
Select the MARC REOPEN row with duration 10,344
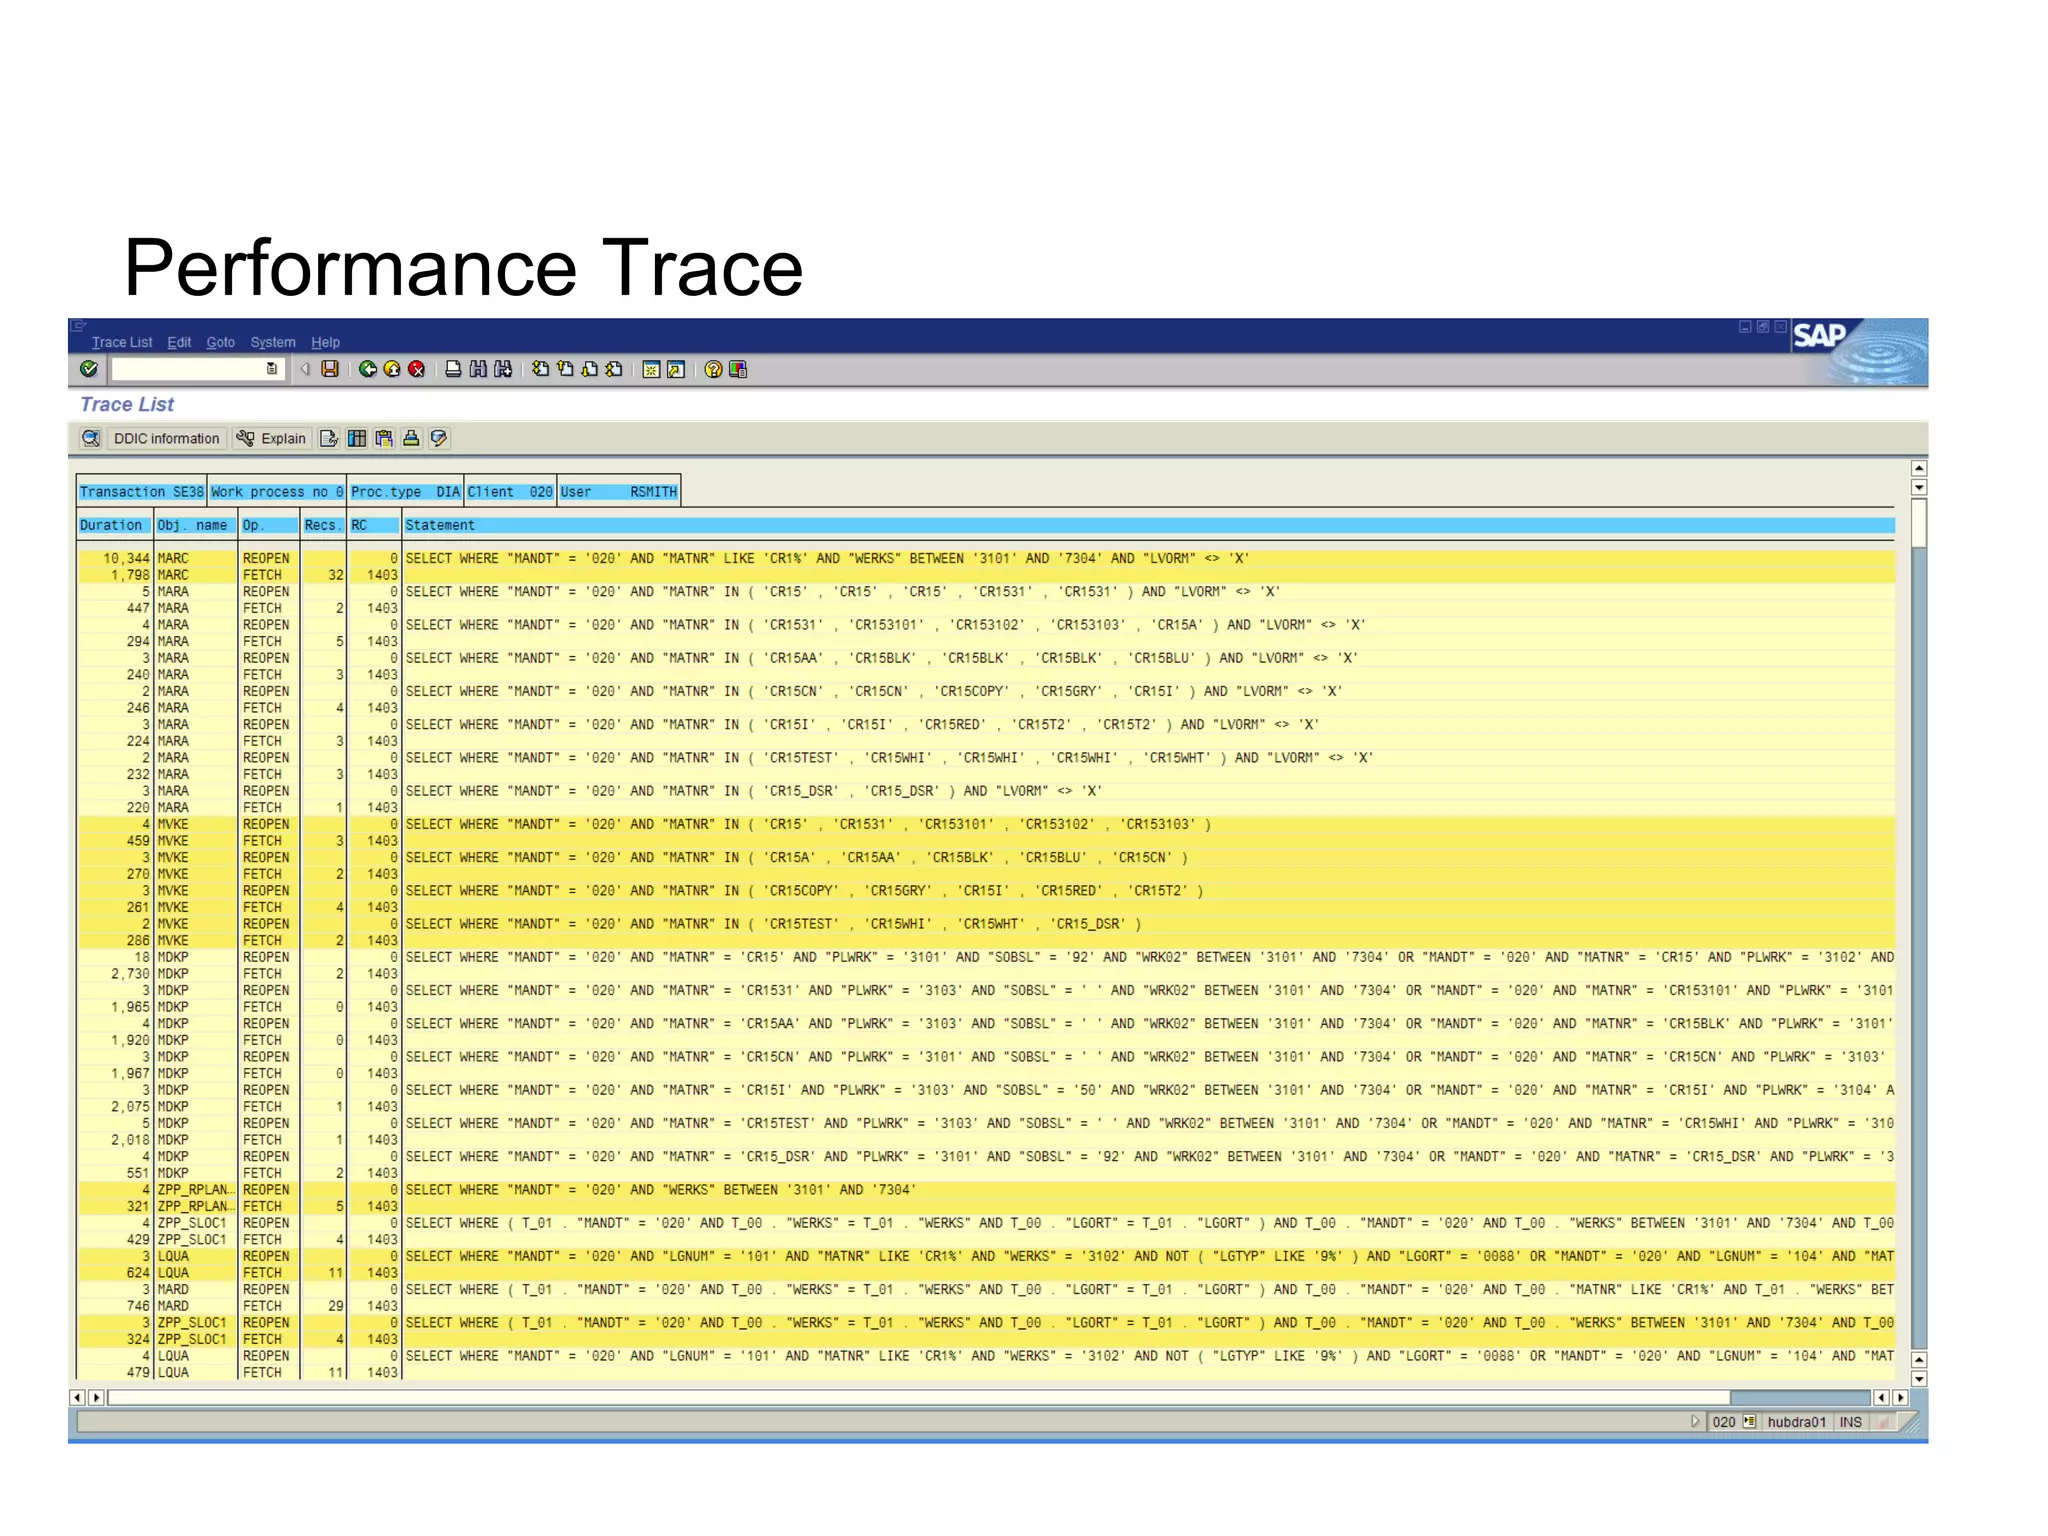tap(986, 558)
